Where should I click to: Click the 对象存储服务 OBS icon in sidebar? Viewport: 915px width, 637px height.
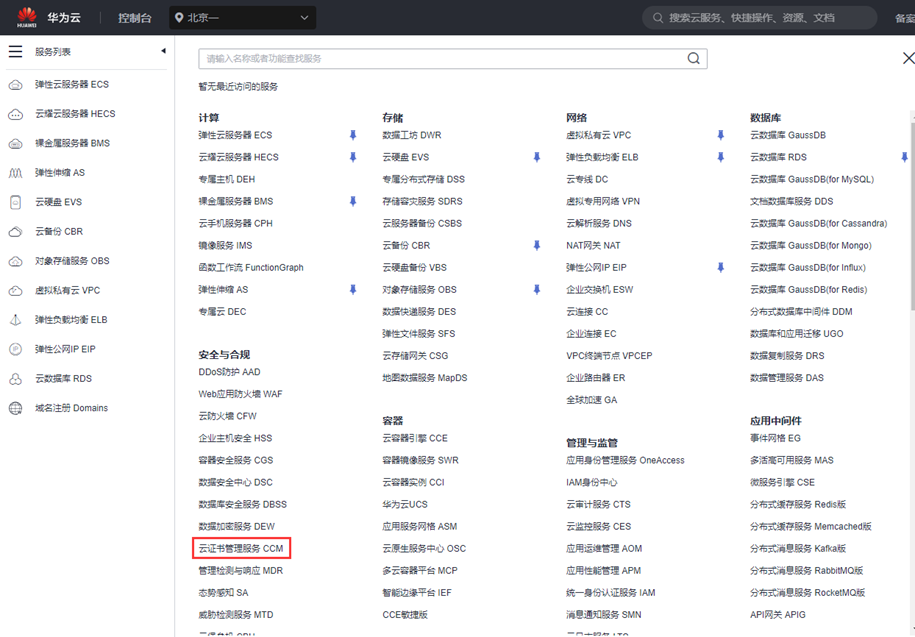pos(16,261)
